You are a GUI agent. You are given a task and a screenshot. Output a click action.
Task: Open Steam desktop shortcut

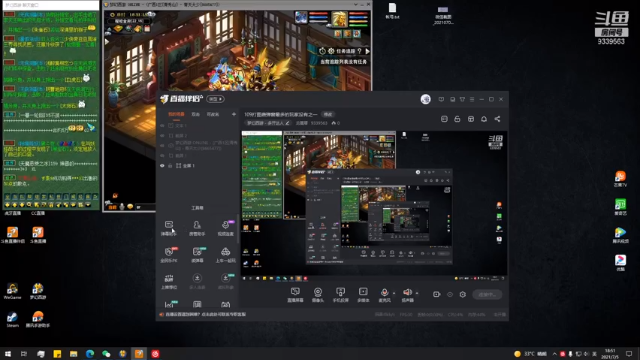[x=12, y=319]
